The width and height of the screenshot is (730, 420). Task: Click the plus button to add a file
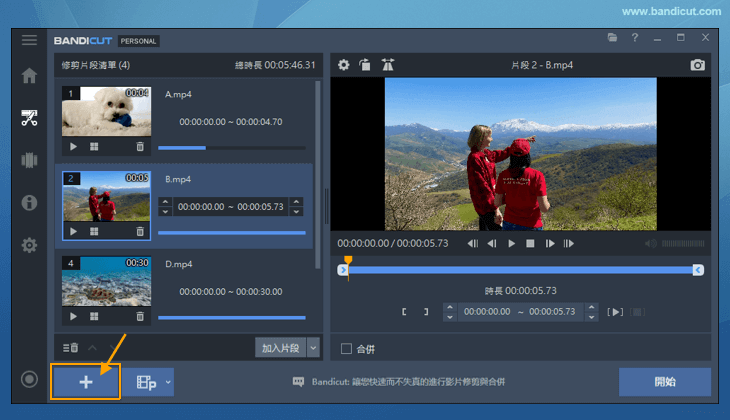coord(86,382)
